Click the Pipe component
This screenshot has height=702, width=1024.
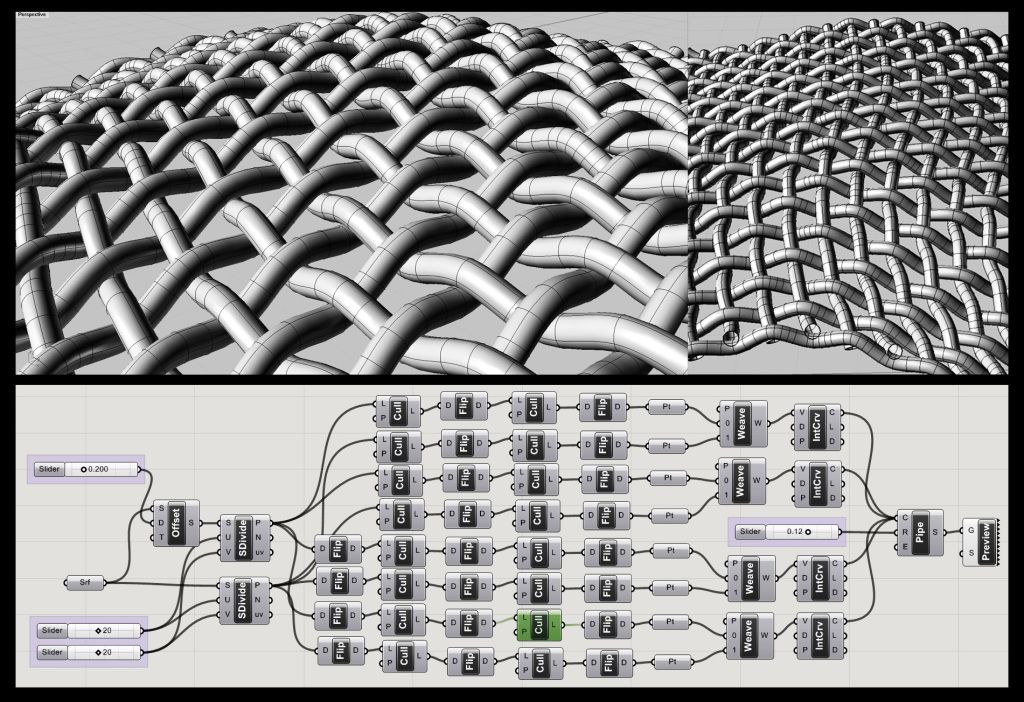tap(921, 532)
